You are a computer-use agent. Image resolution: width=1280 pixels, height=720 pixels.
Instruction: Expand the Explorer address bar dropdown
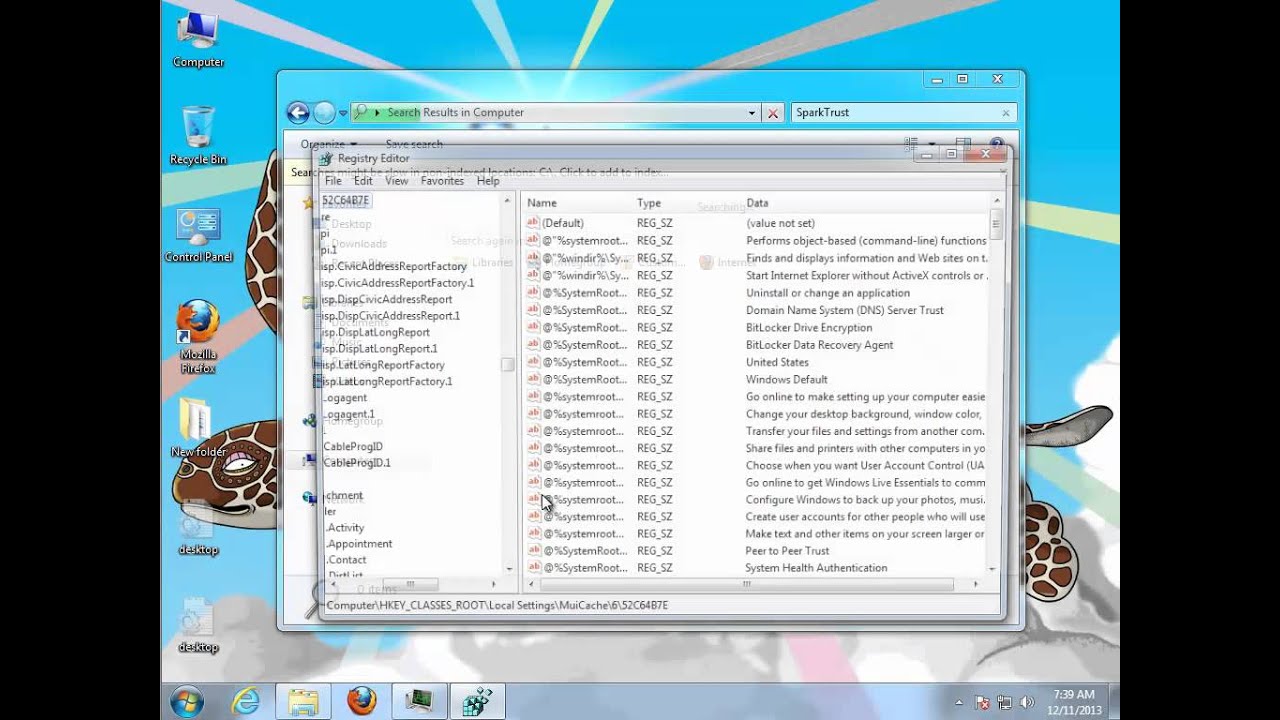752,113
